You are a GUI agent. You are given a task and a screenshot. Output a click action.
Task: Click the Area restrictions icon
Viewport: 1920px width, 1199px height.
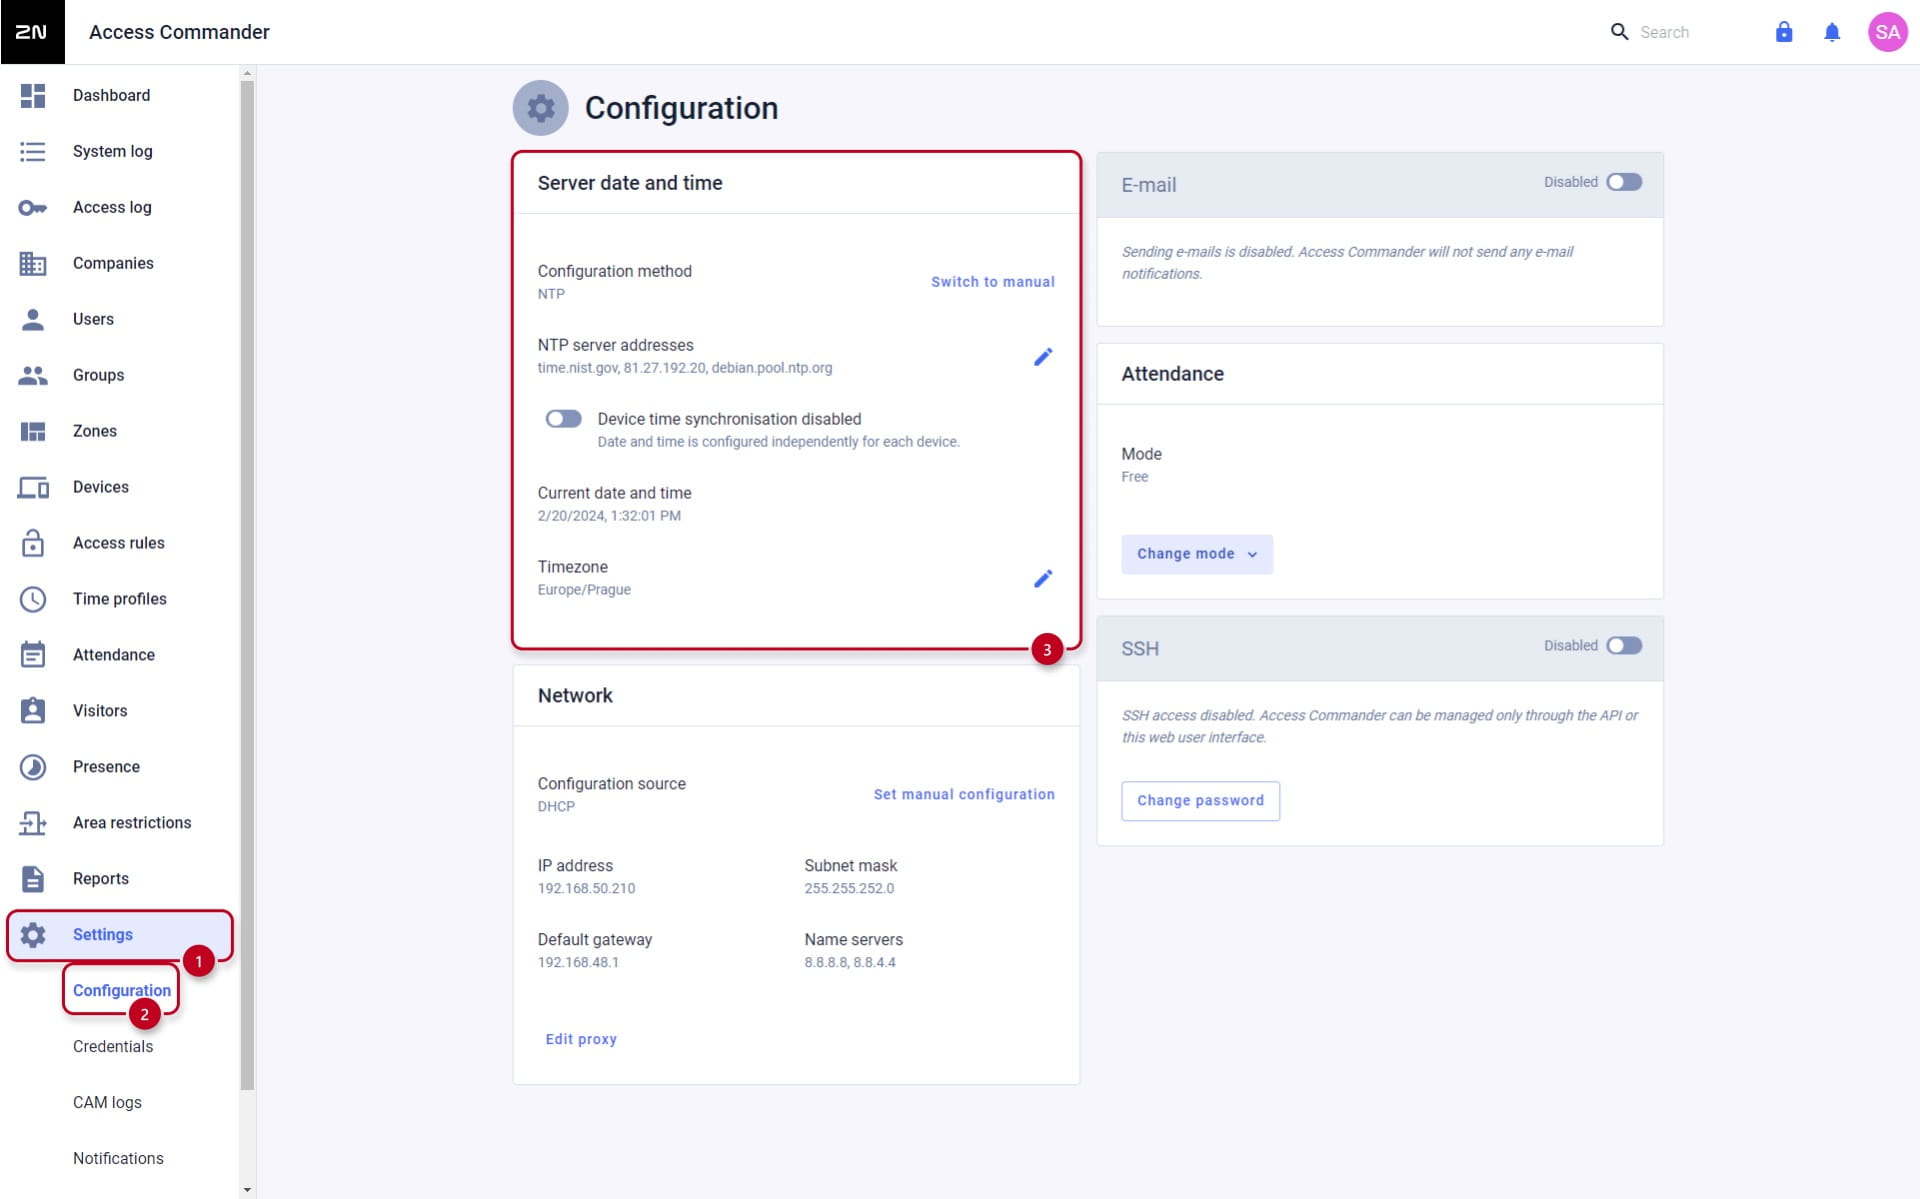point(33,823)
